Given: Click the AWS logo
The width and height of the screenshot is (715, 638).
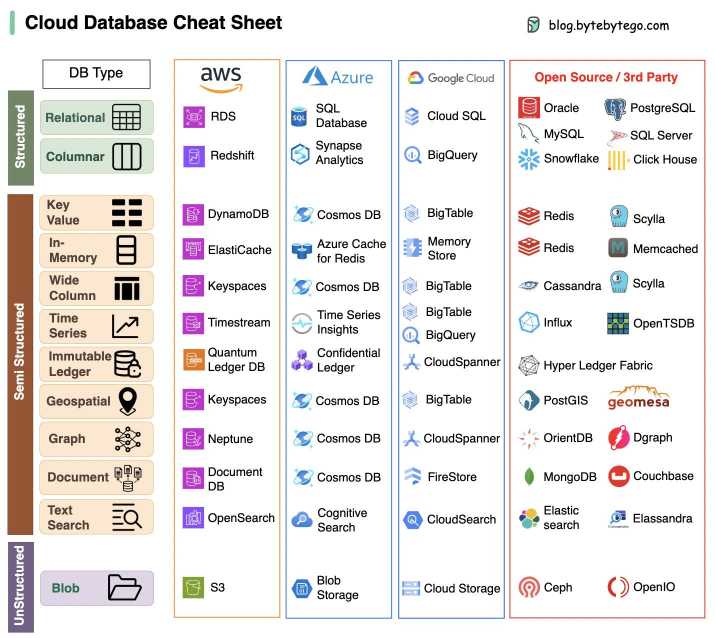Looking at the screenshot, I should tap(221, 79).
